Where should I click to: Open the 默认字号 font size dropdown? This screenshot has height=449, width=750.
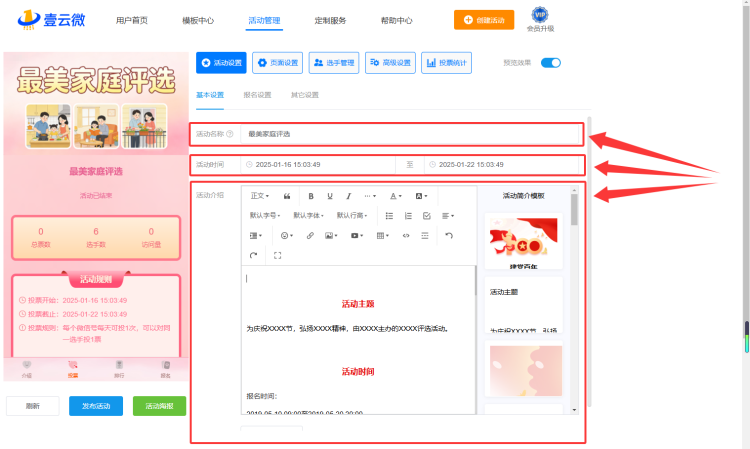265,216
